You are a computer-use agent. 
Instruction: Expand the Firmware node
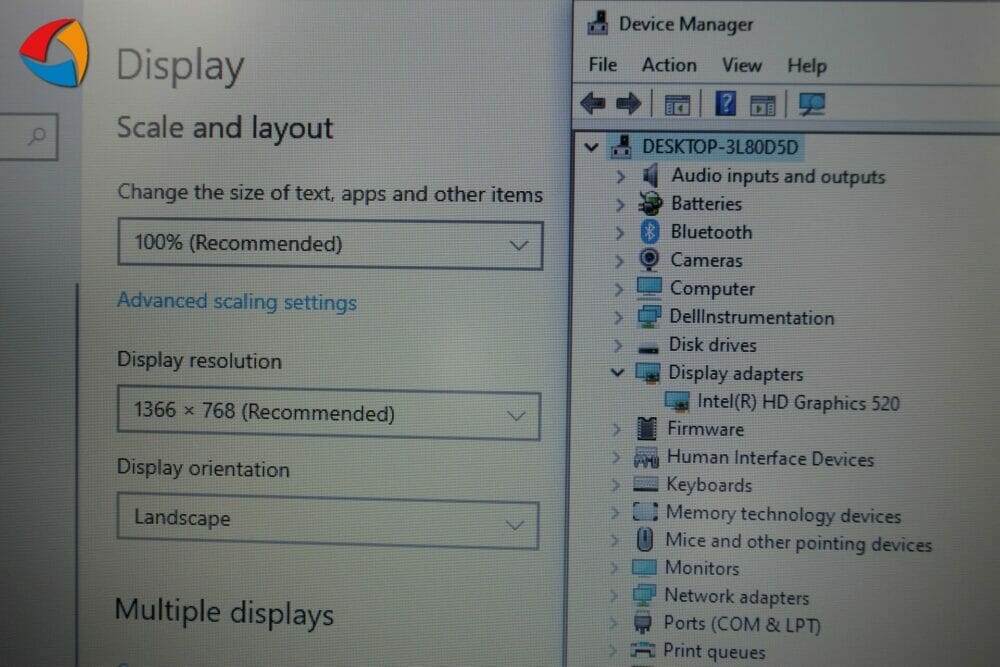(x=616, y=429)
